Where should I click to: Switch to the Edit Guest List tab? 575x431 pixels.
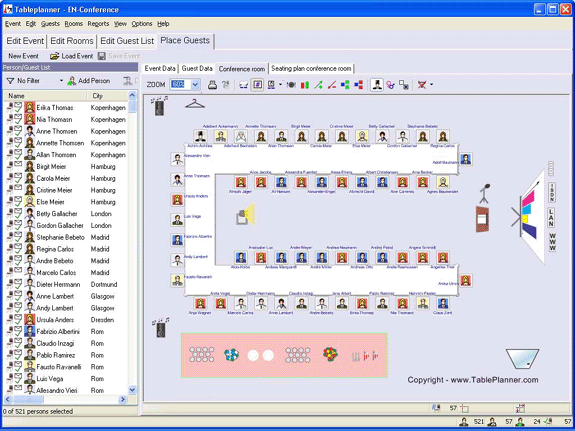coord(127,41)
